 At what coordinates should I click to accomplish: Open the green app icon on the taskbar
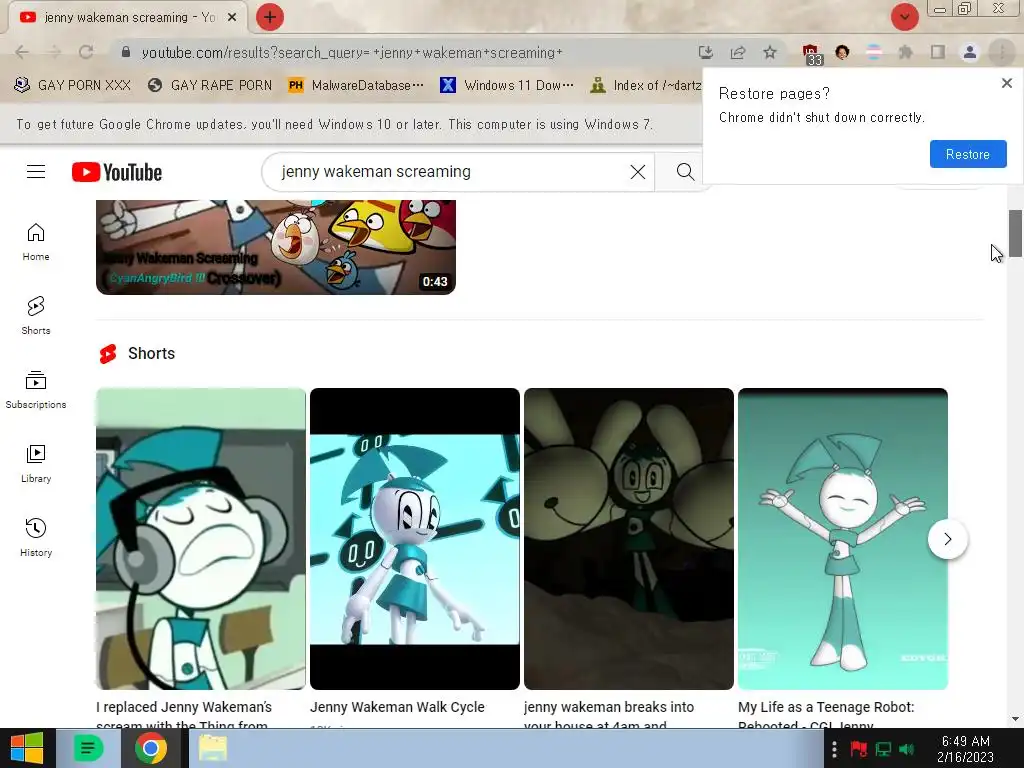pyautogui.click(x=88, y=748)
